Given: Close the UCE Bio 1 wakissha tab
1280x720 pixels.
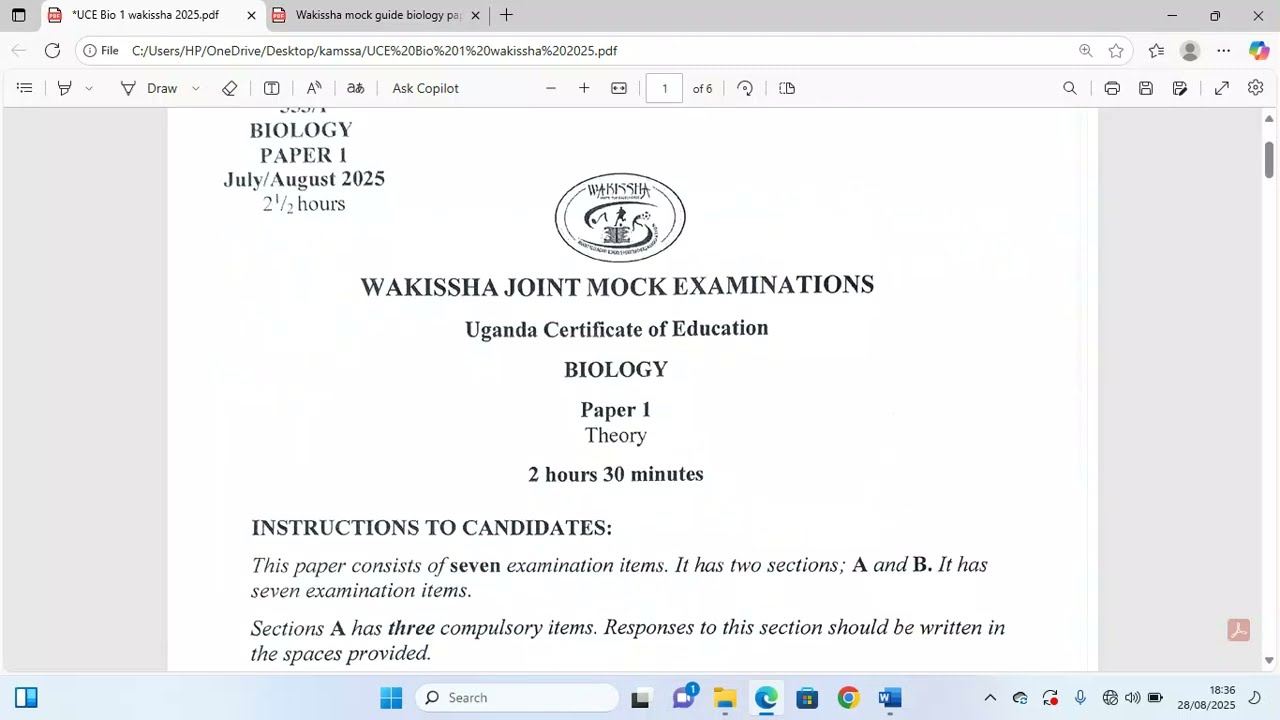Looking at the screenshot, I should pyautogui.click(x=251, y=15).
